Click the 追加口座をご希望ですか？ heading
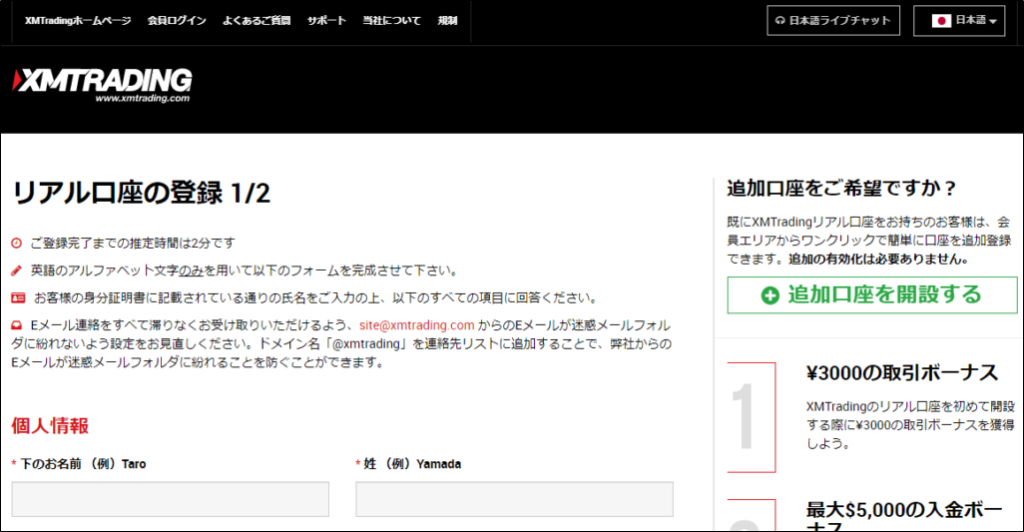This screenshot has width=1024, height=532. (x=842, y=189)
